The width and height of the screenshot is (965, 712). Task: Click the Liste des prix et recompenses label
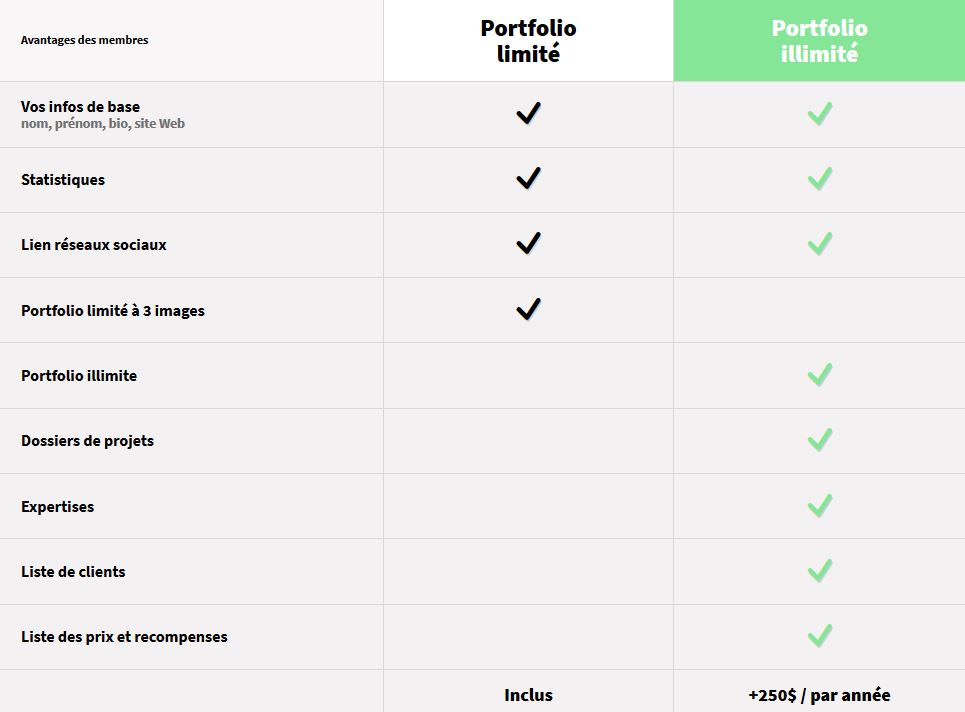(124, 637)
